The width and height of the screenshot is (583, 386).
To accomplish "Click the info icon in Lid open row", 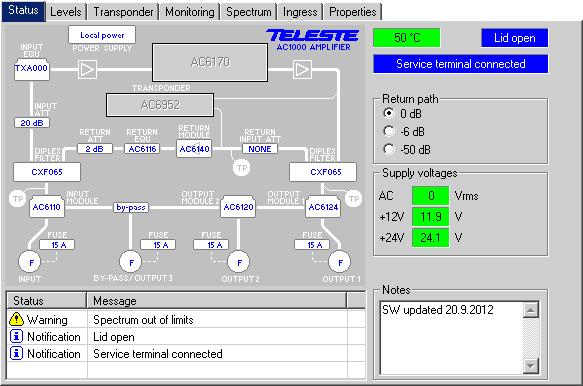I will (16, 336).
